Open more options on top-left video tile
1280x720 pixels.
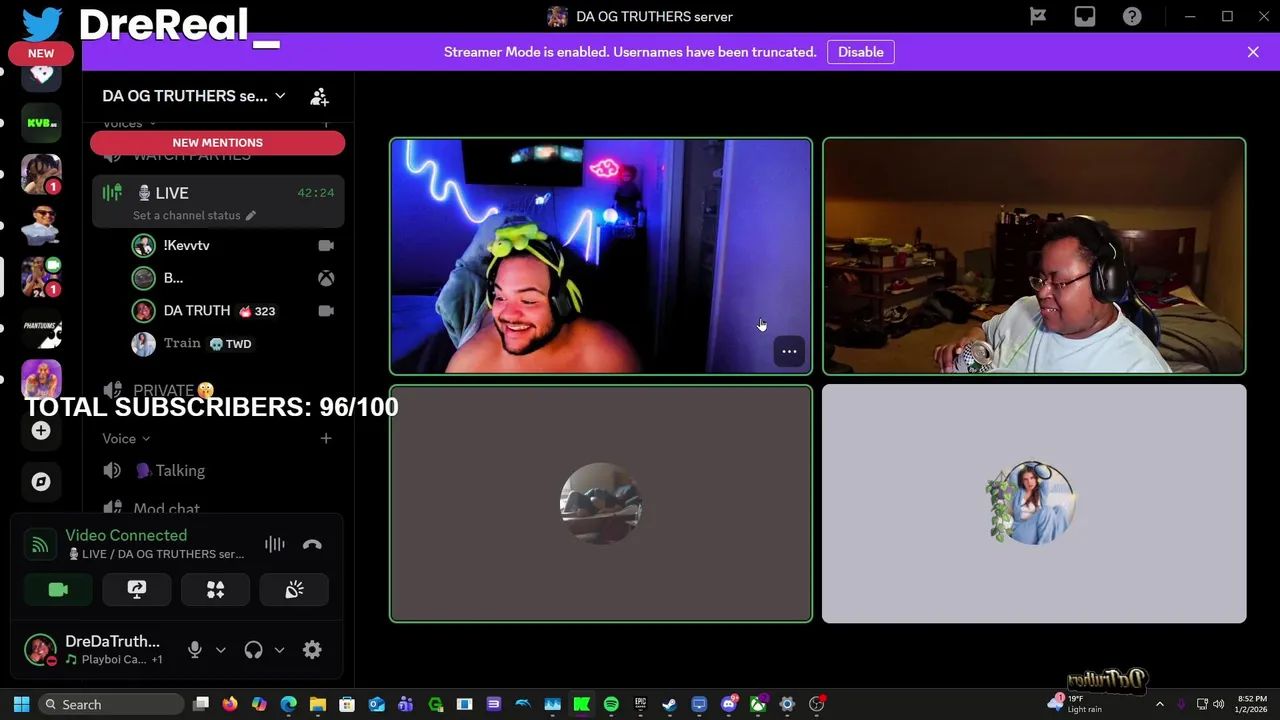click(789, 351)
